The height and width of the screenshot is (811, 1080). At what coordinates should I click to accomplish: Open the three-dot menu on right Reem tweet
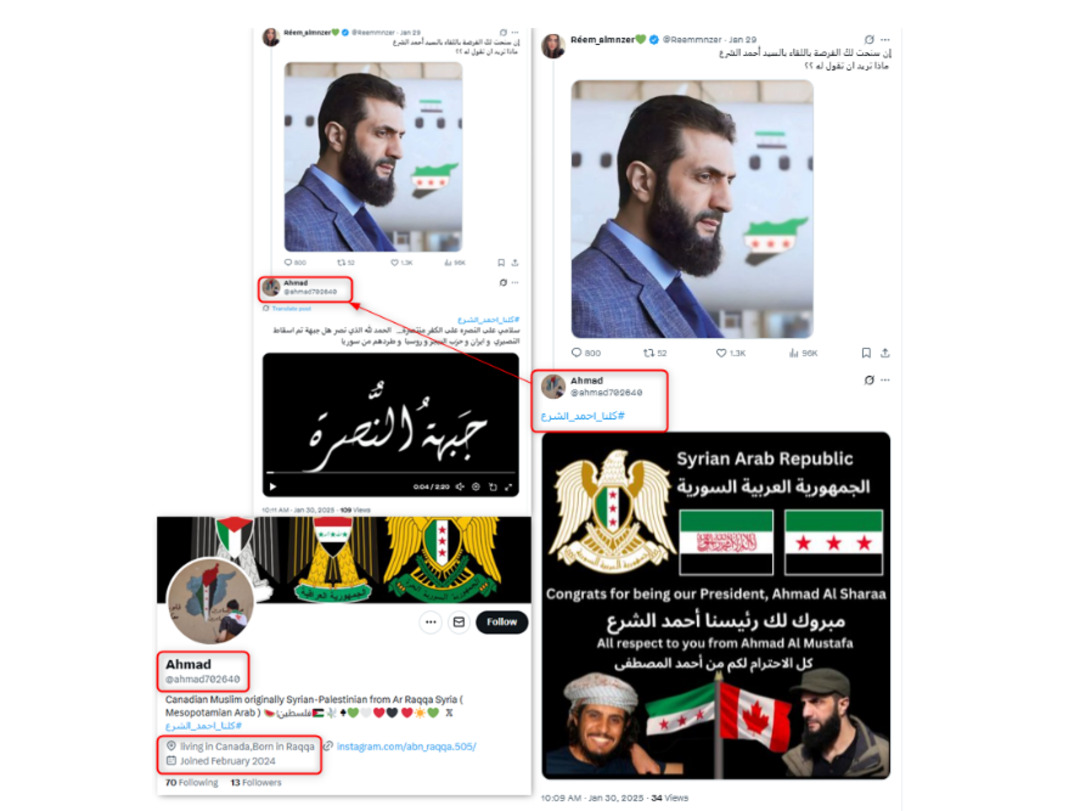coord(885,40)
